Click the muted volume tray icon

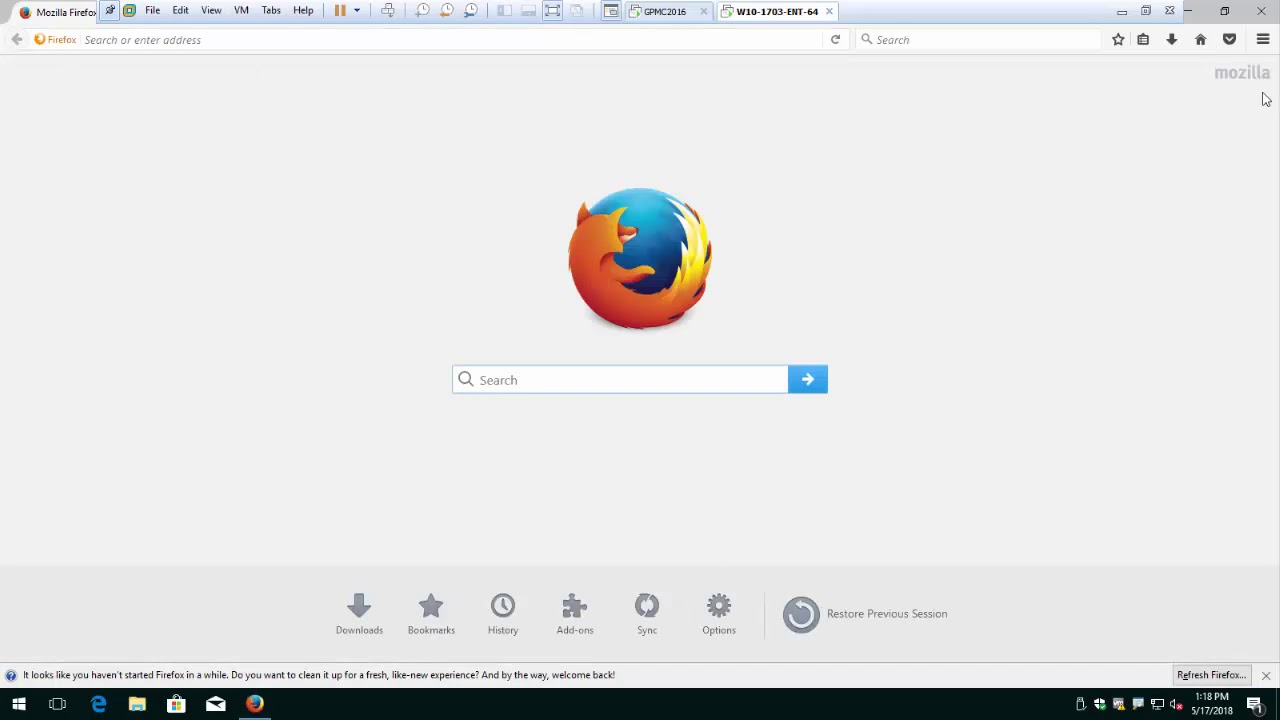(x=1176, y=704)
